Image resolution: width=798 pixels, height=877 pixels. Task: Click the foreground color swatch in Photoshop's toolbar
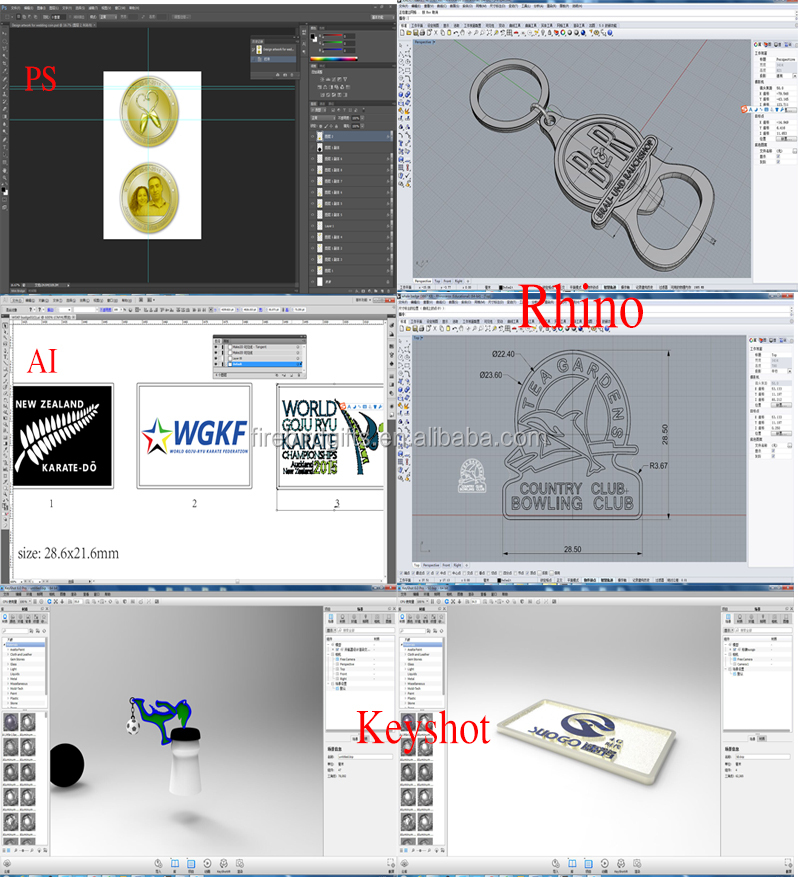click(3, 188)
